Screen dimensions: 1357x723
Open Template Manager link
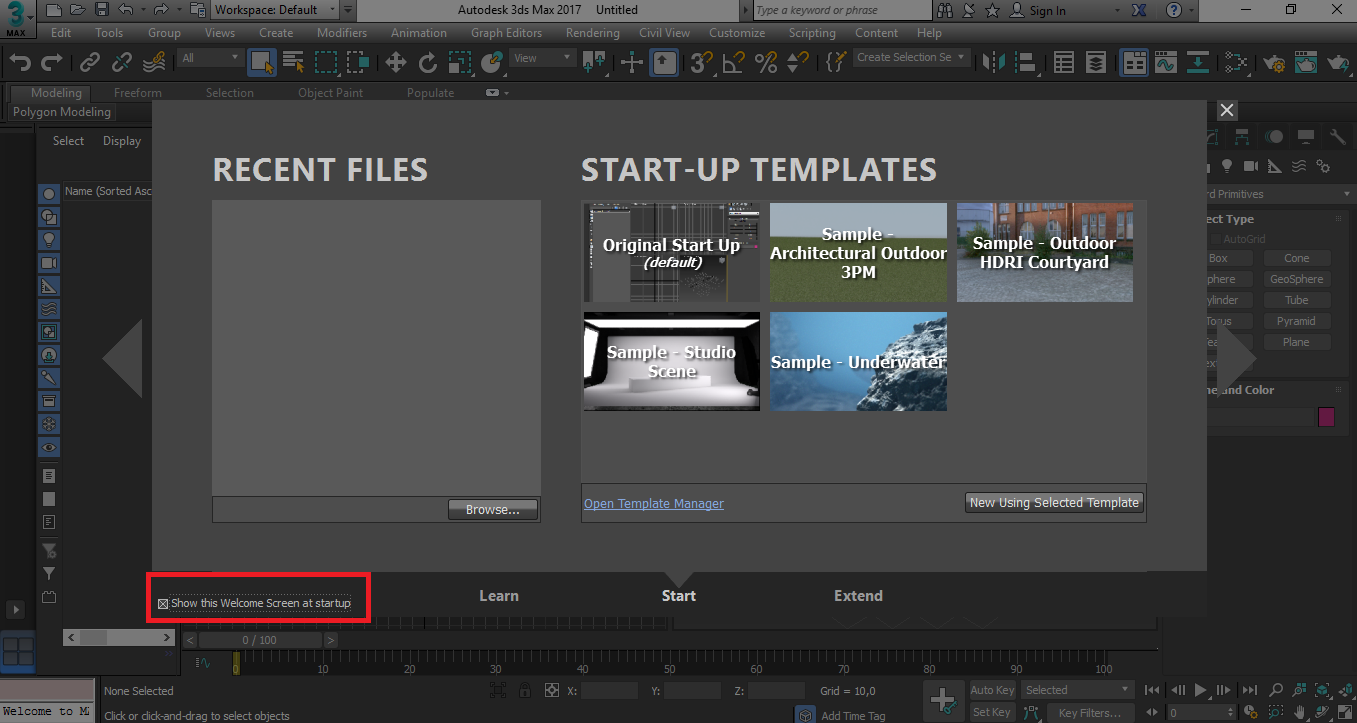tap(654, 504)
